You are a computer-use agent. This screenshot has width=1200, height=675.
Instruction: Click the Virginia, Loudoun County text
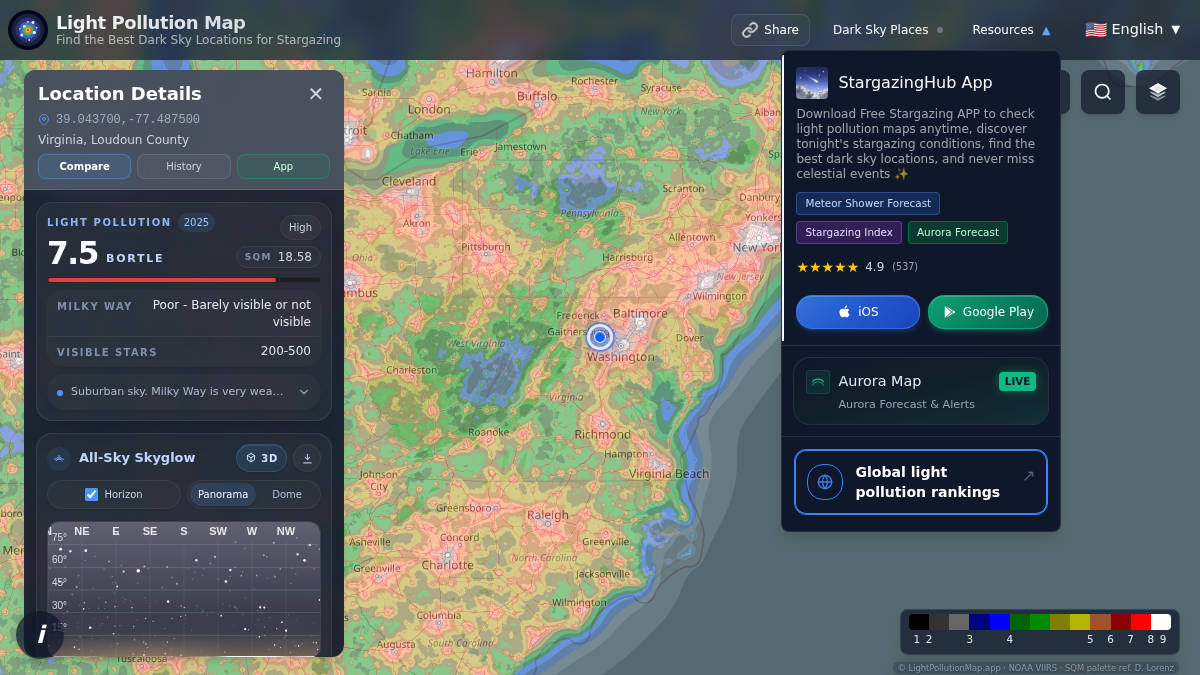click(x=113, y=140)
